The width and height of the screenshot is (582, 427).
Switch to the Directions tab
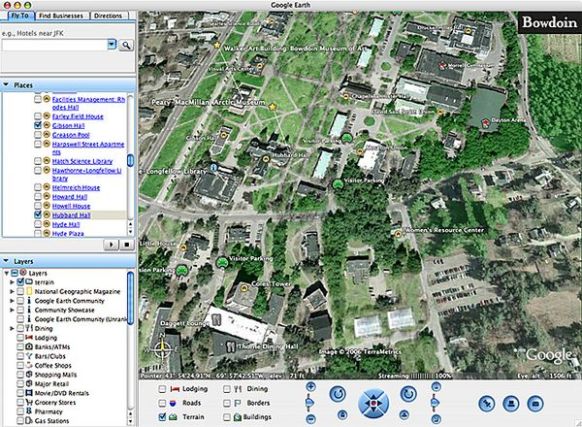108,16
